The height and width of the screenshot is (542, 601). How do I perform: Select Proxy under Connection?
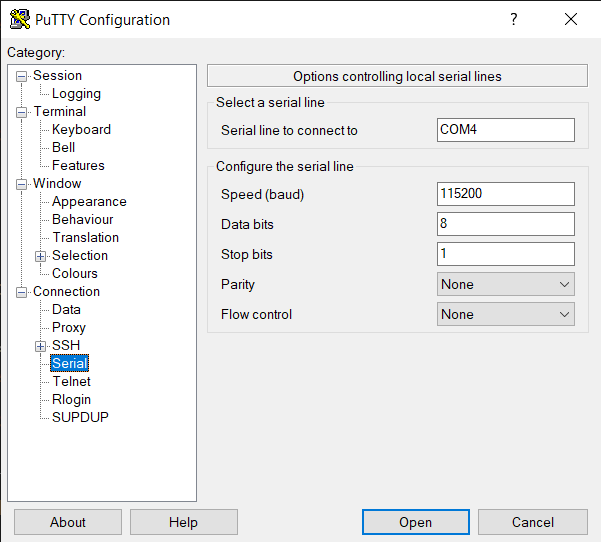(x=69, y=328)
